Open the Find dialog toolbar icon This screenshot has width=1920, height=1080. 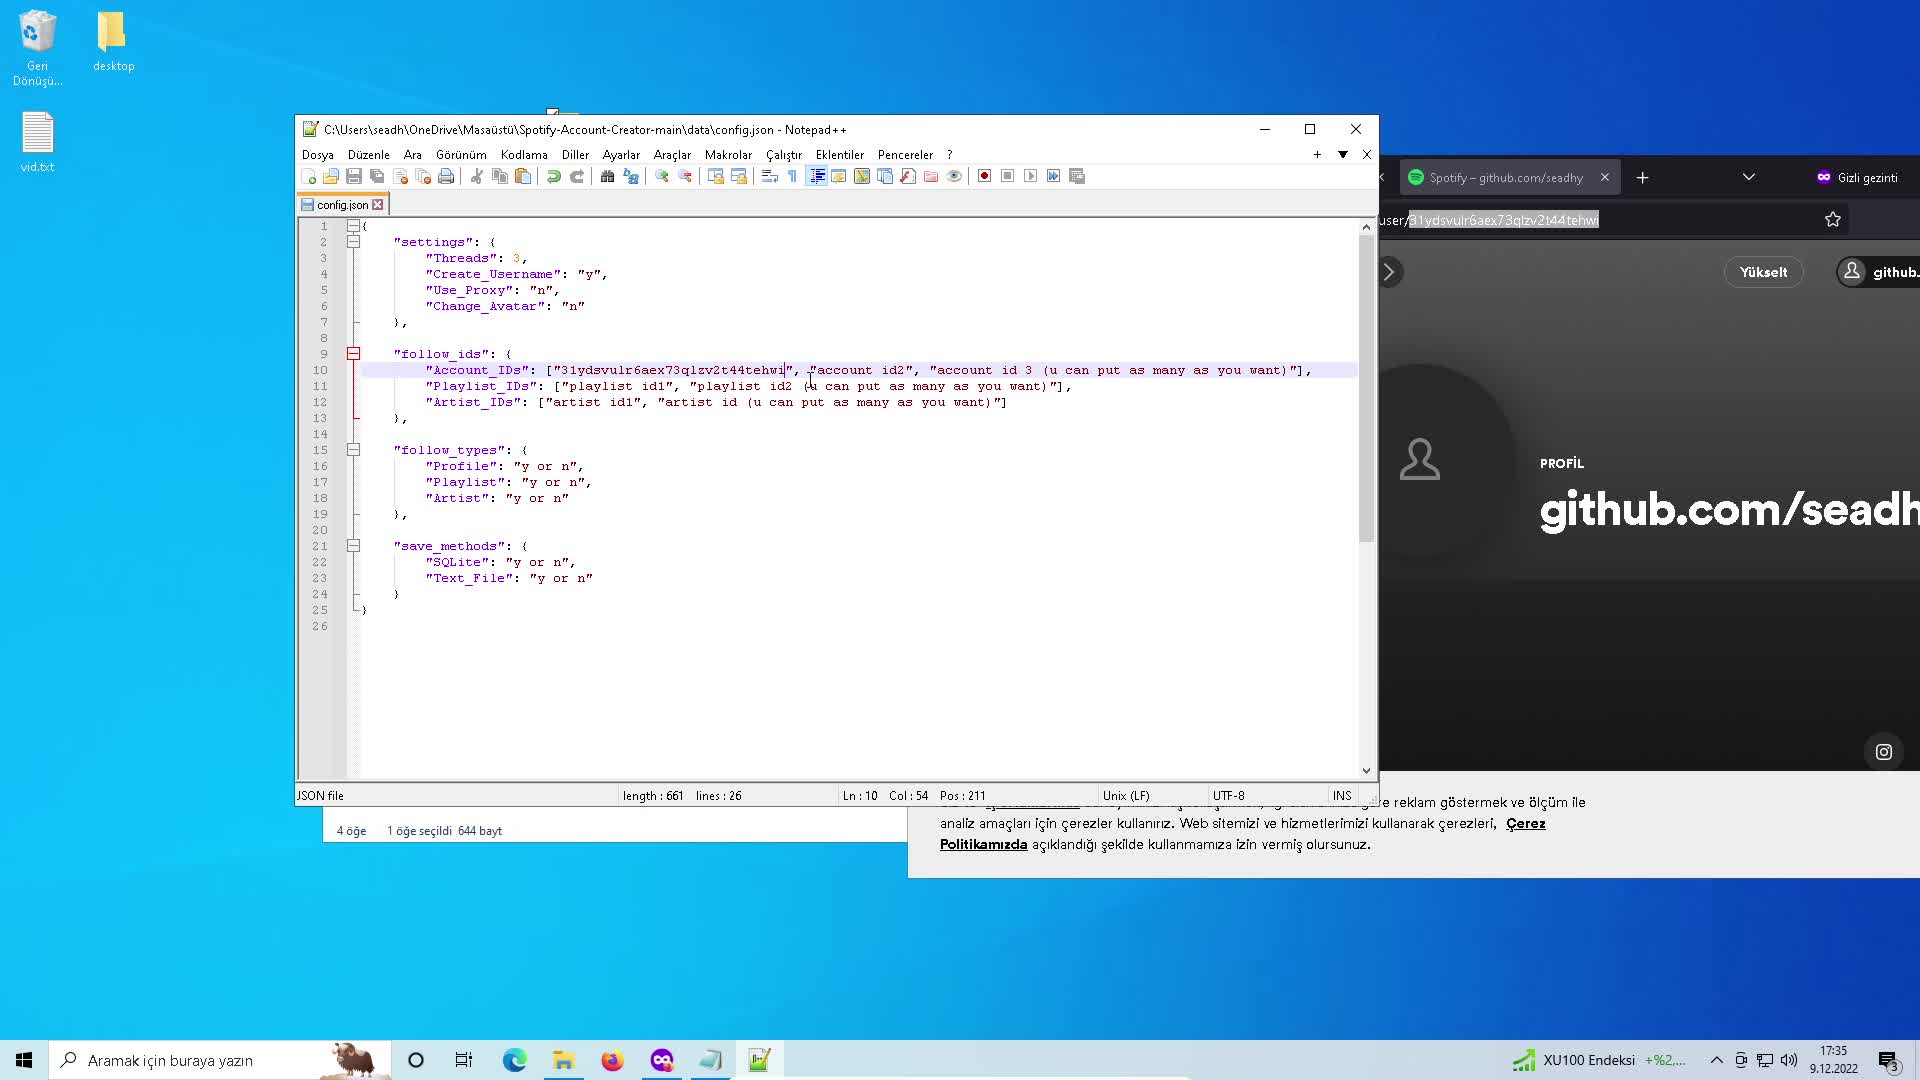click(608, 176)
